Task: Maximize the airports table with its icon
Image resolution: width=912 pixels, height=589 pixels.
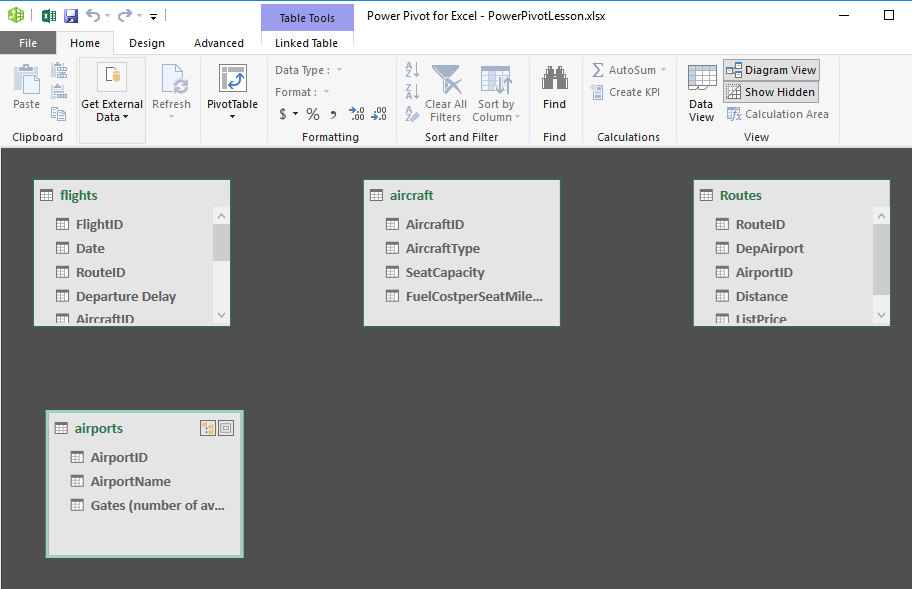Action: 226,428
